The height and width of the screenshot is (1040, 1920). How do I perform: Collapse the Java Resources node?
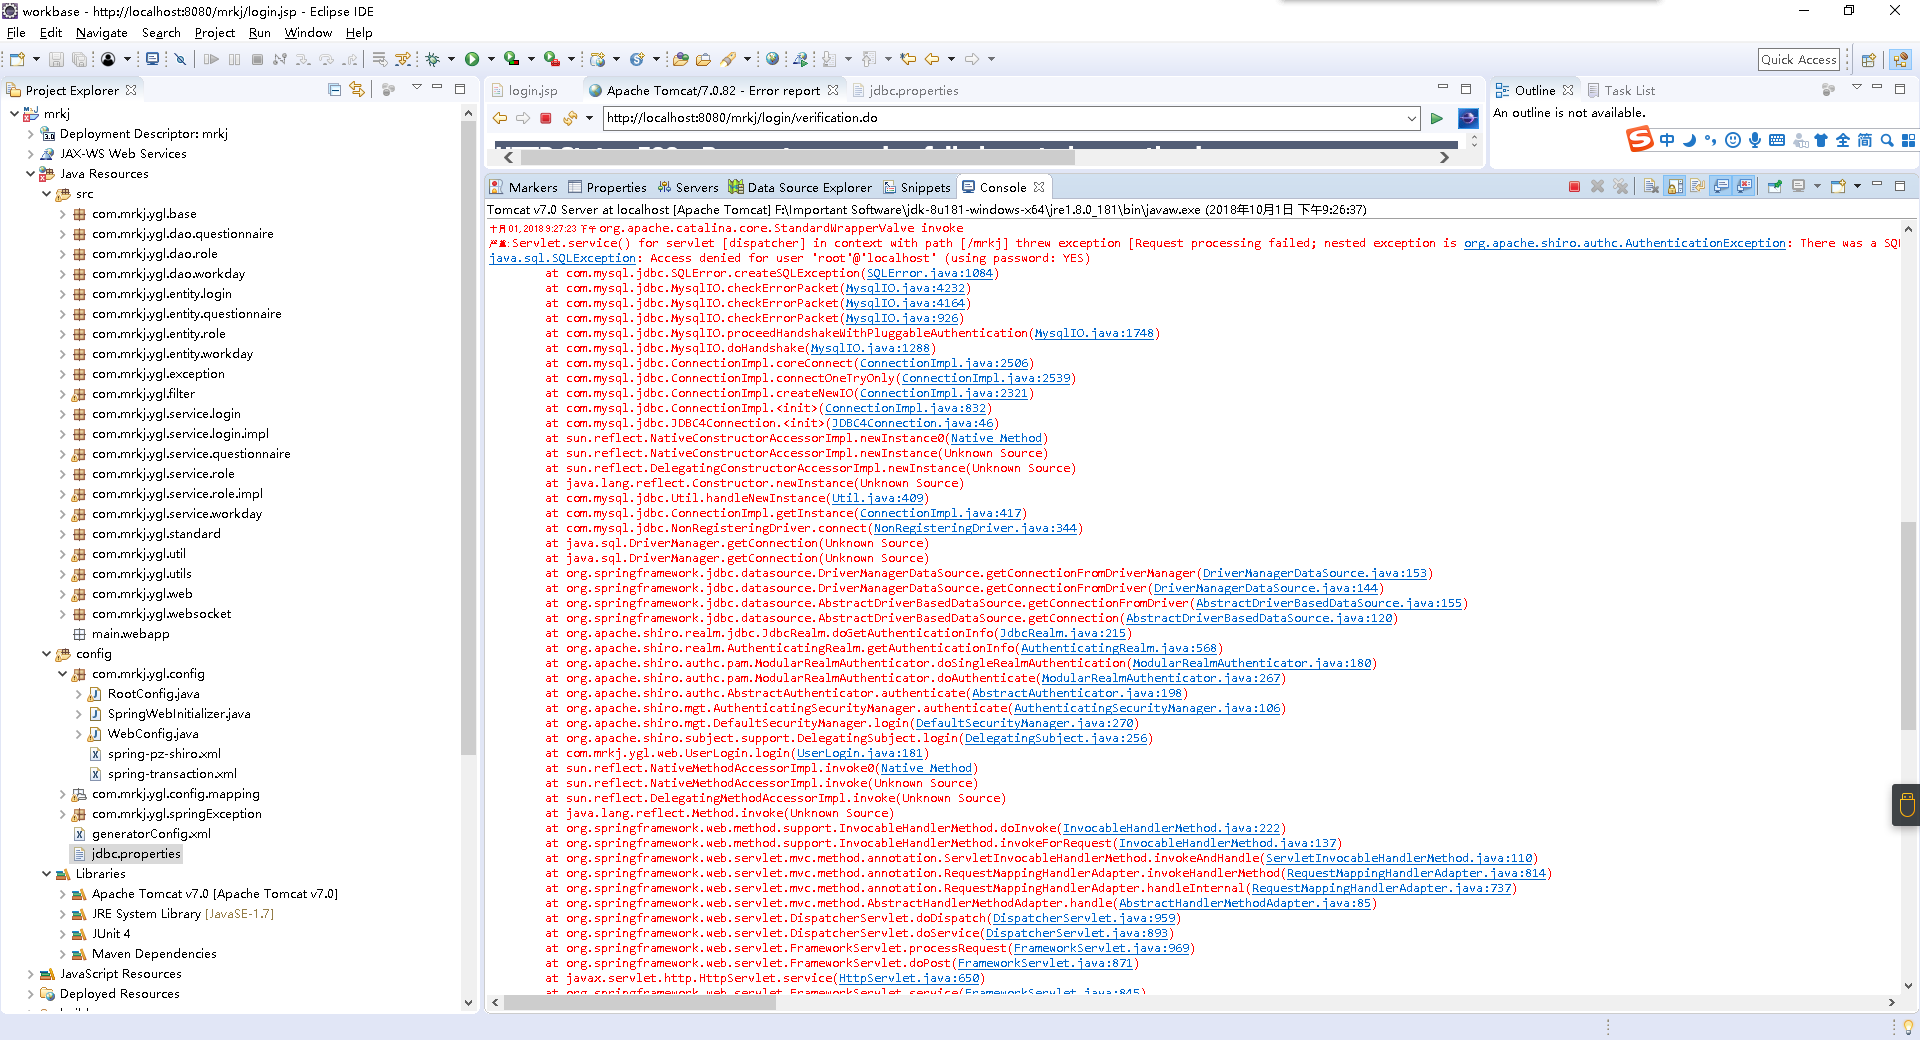point(30,174)
